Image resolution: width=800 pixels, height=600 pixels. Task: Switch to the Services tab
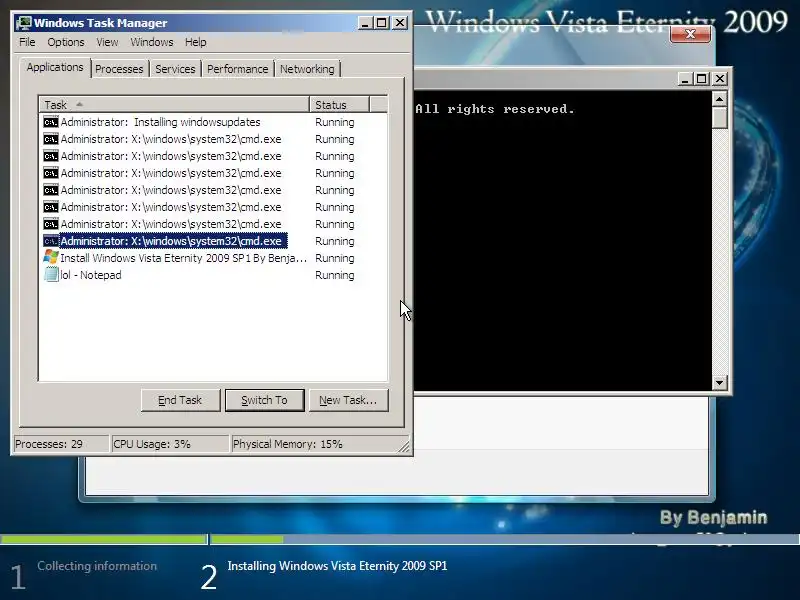pyautogui.click(x=175, y=69)
